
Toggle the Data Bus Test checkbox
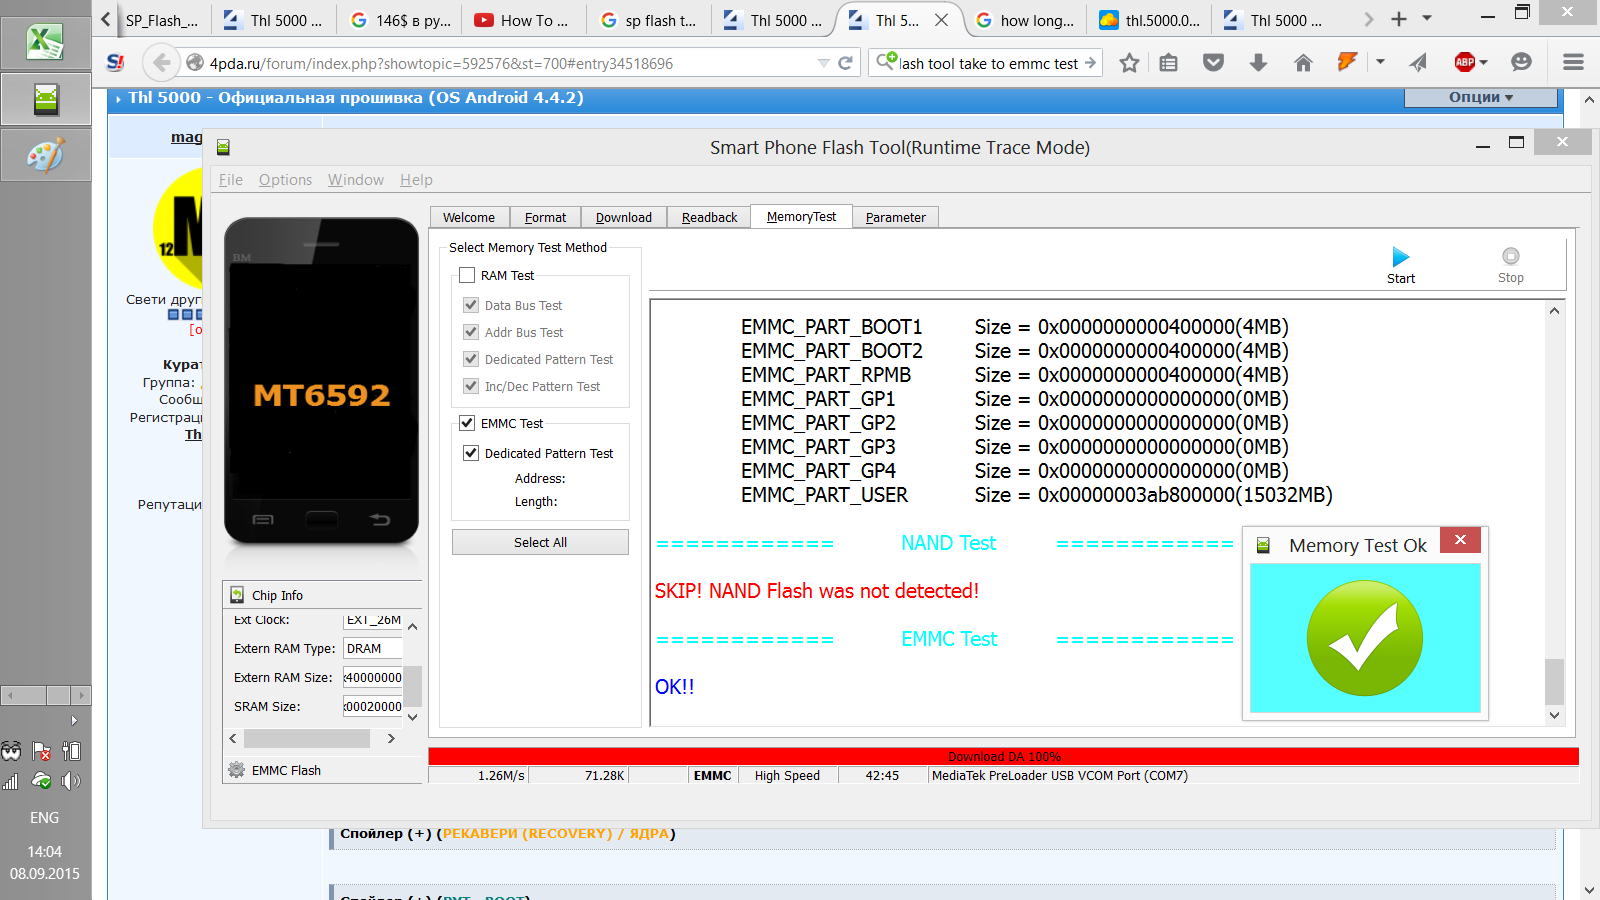tap(471, 305)
